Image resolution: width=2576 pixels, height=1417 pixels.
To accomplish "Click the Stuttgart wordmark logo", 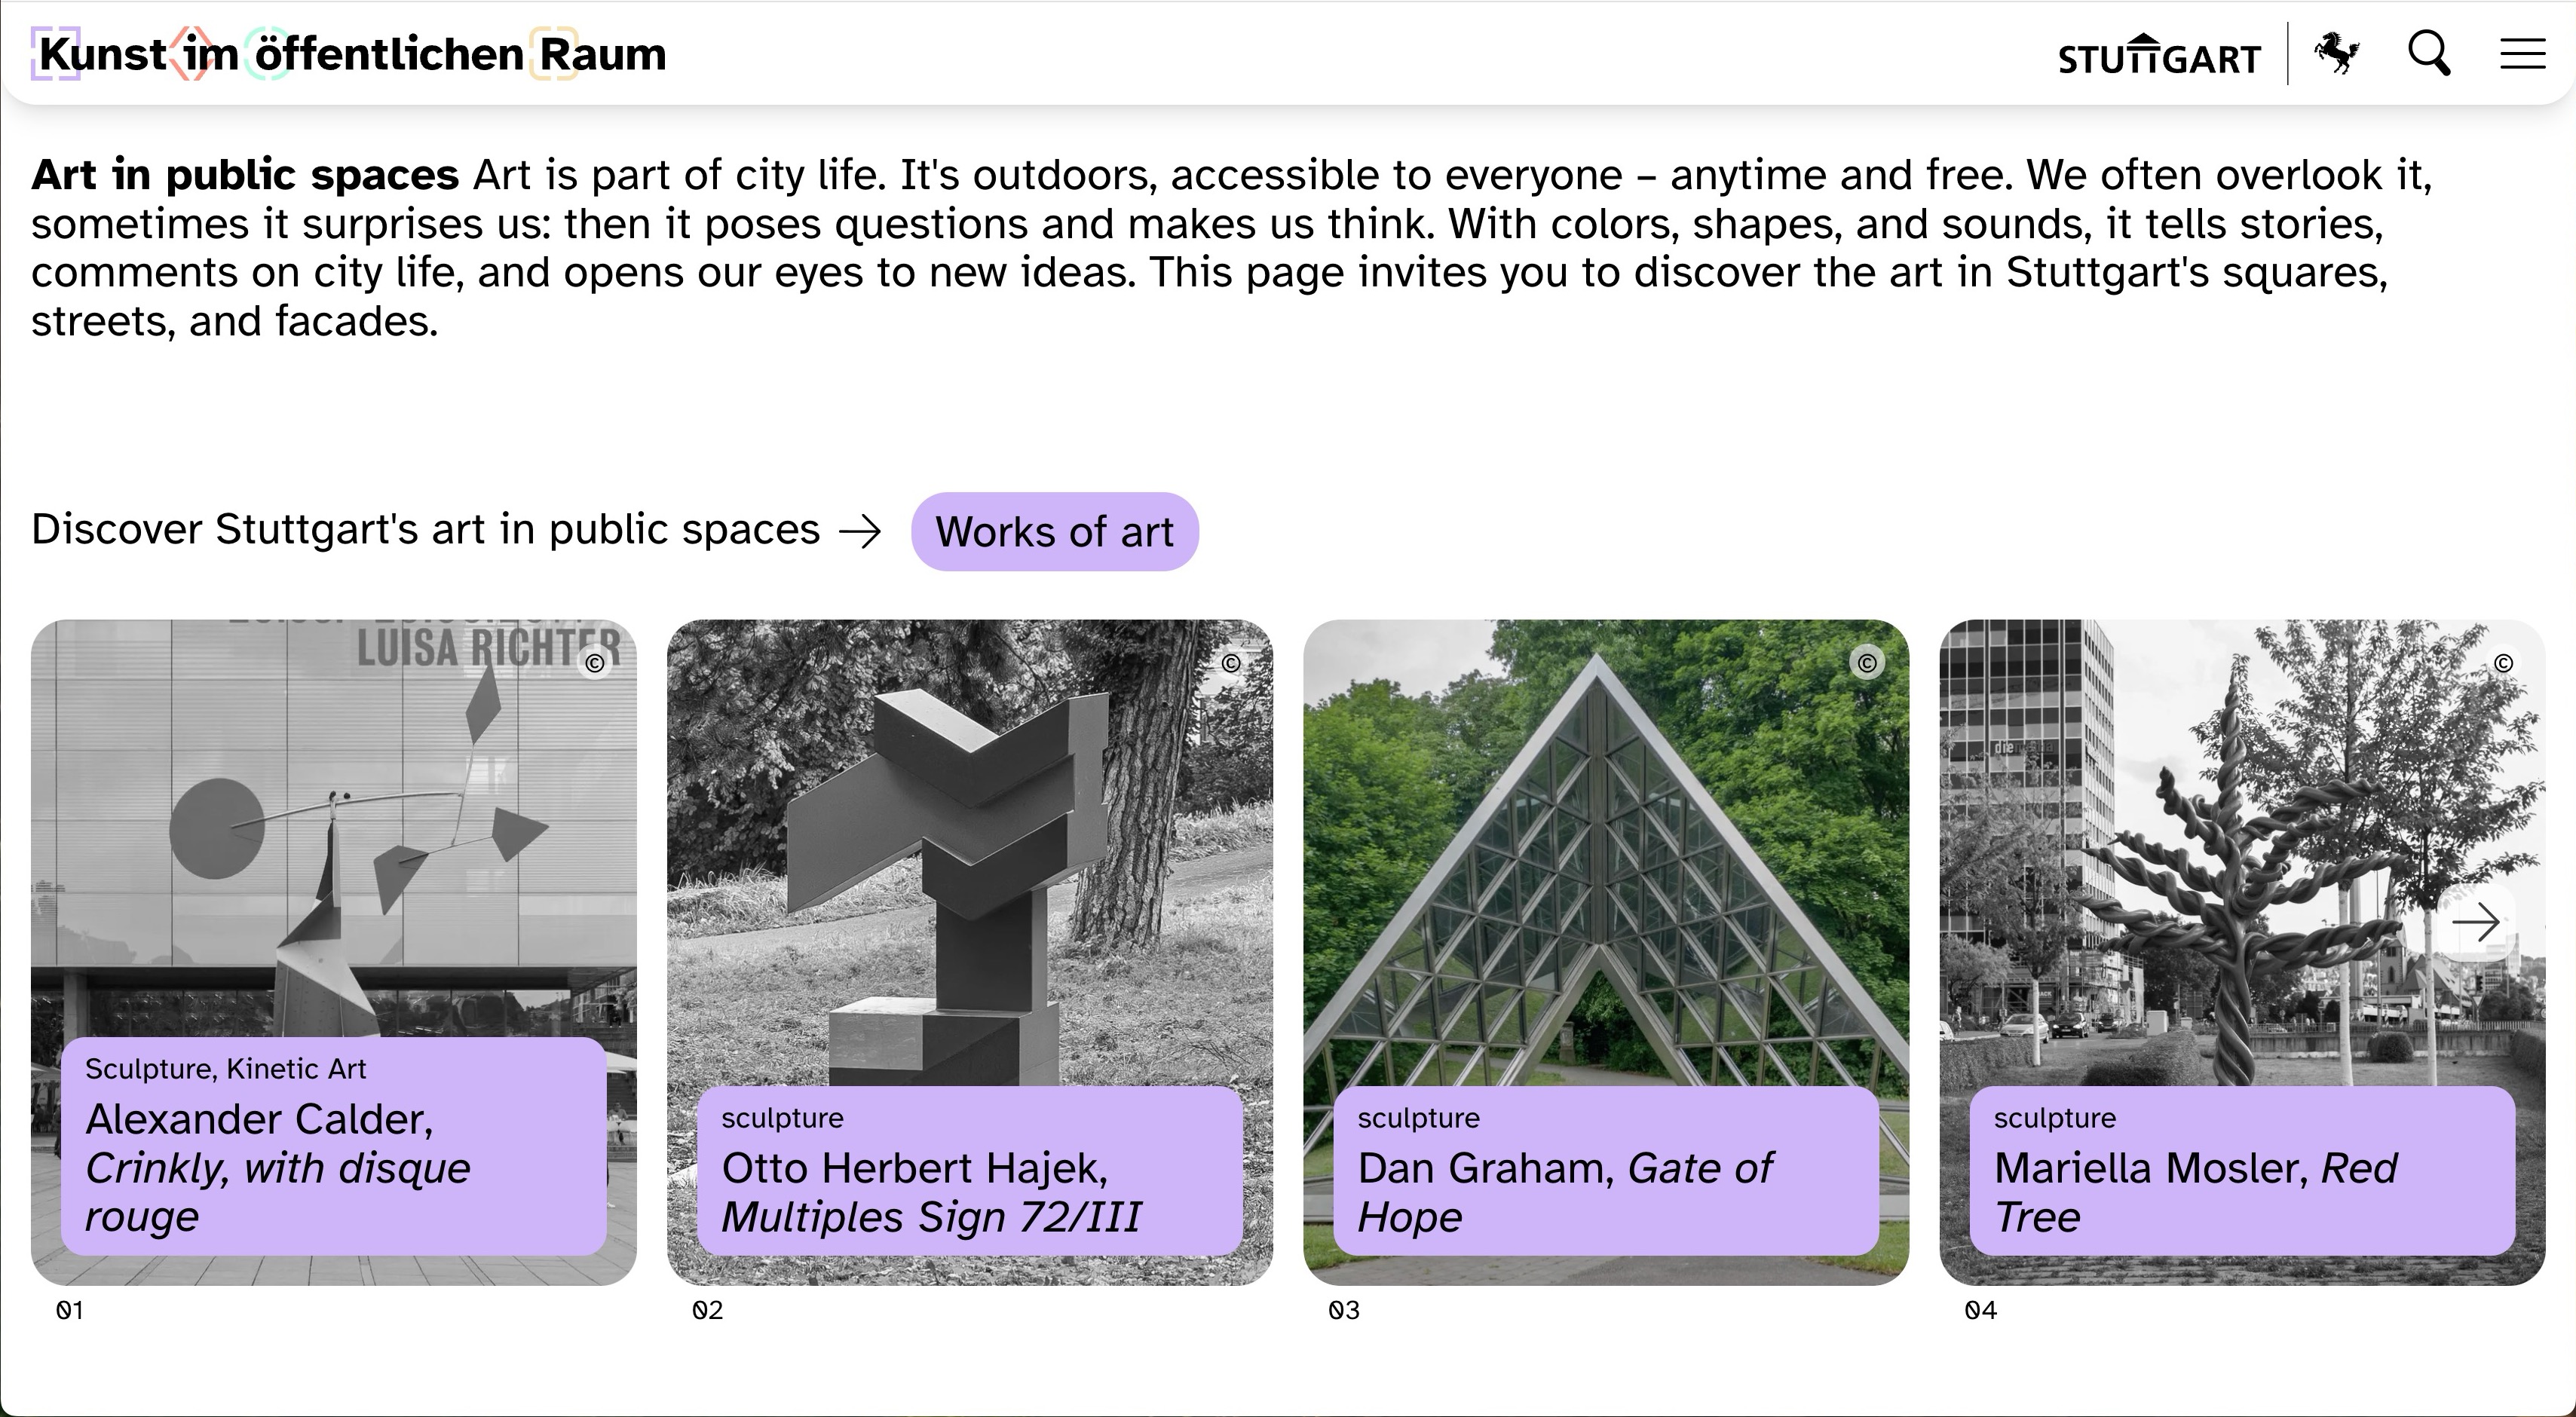I will 2159,57.
